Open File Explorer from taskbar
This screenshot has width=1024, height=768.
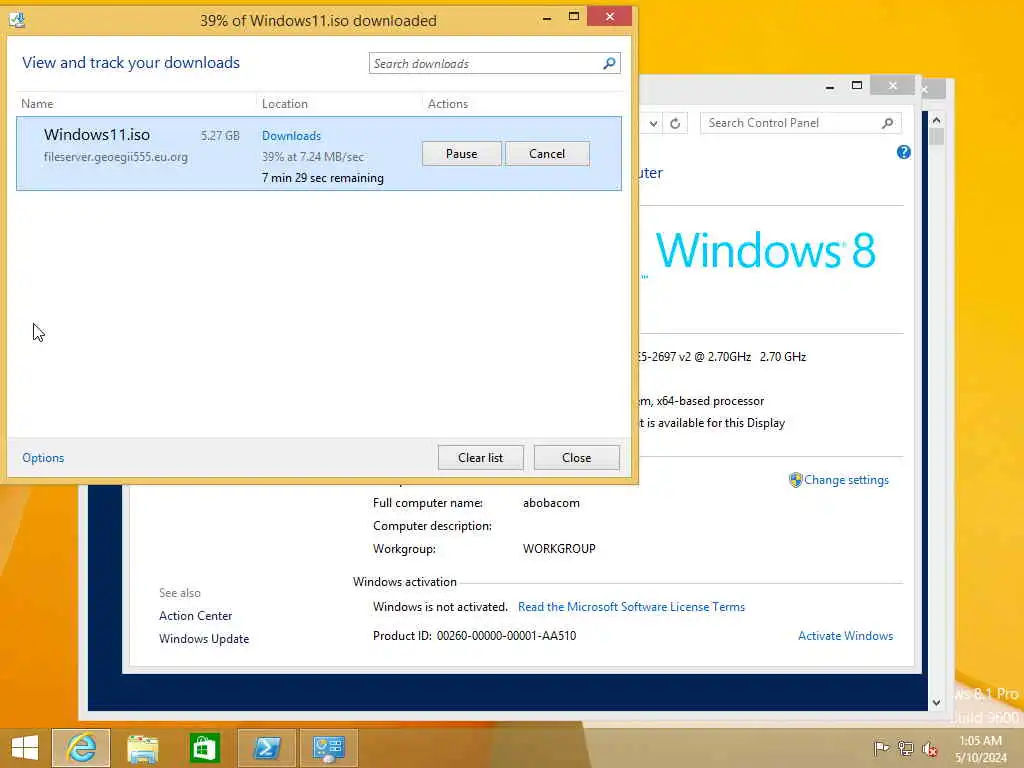[x=142, y=748]
